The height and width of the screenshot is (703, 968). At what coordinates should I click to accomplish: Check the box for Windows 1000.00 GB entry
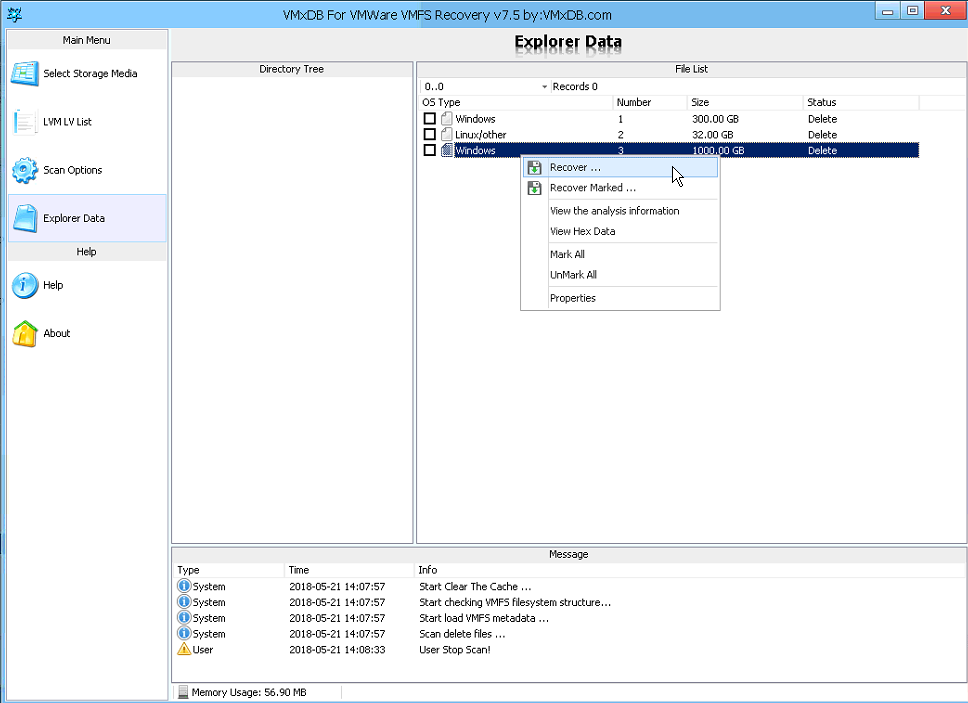[430, 150]
